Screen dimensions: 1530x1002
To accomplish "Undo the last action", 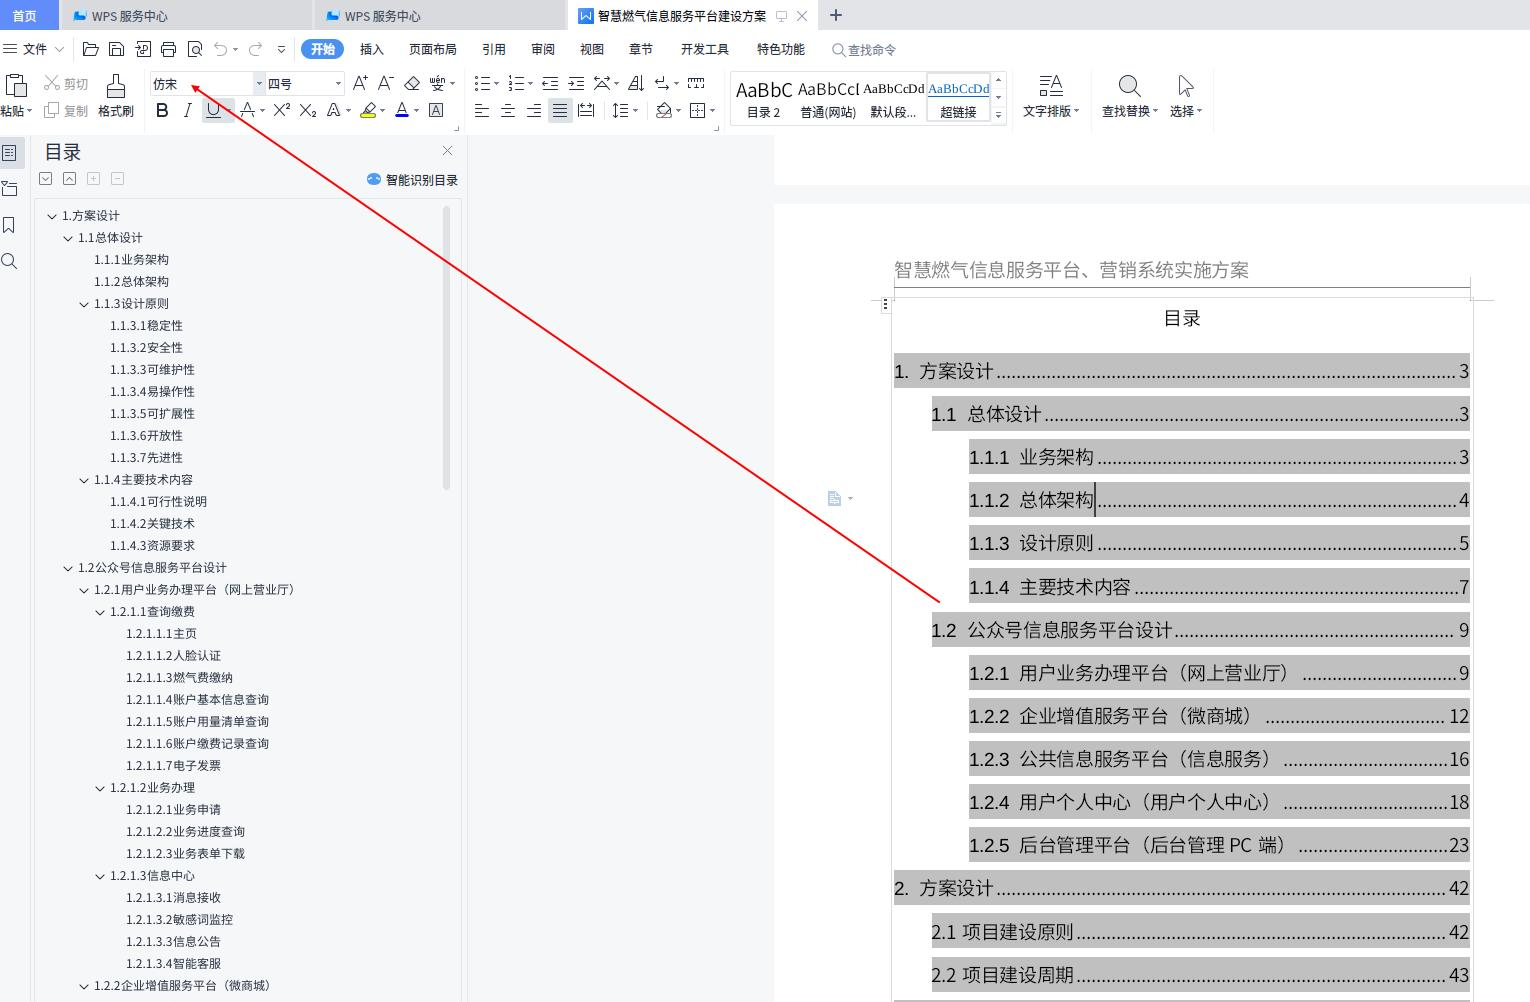I will 221,49.
